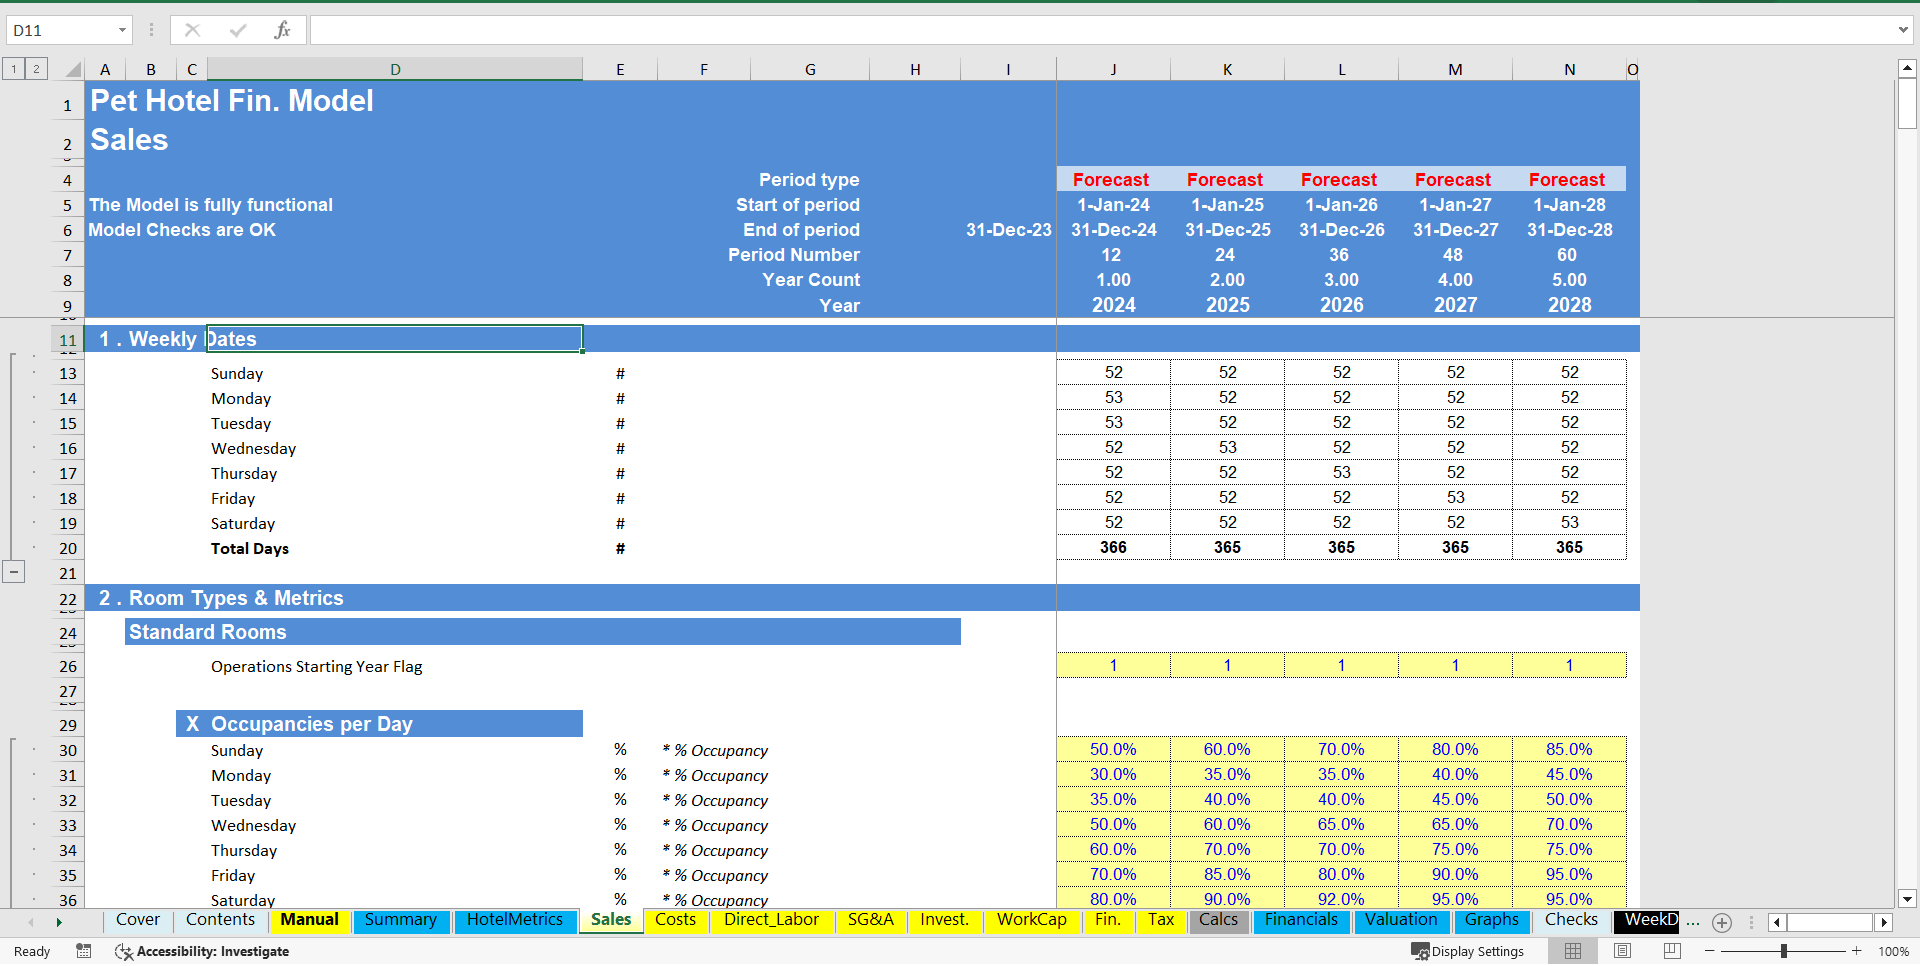Screen dimensions: 1920x966
Task: Click the Select All triangle corner
Action: (x=72, y=69)
